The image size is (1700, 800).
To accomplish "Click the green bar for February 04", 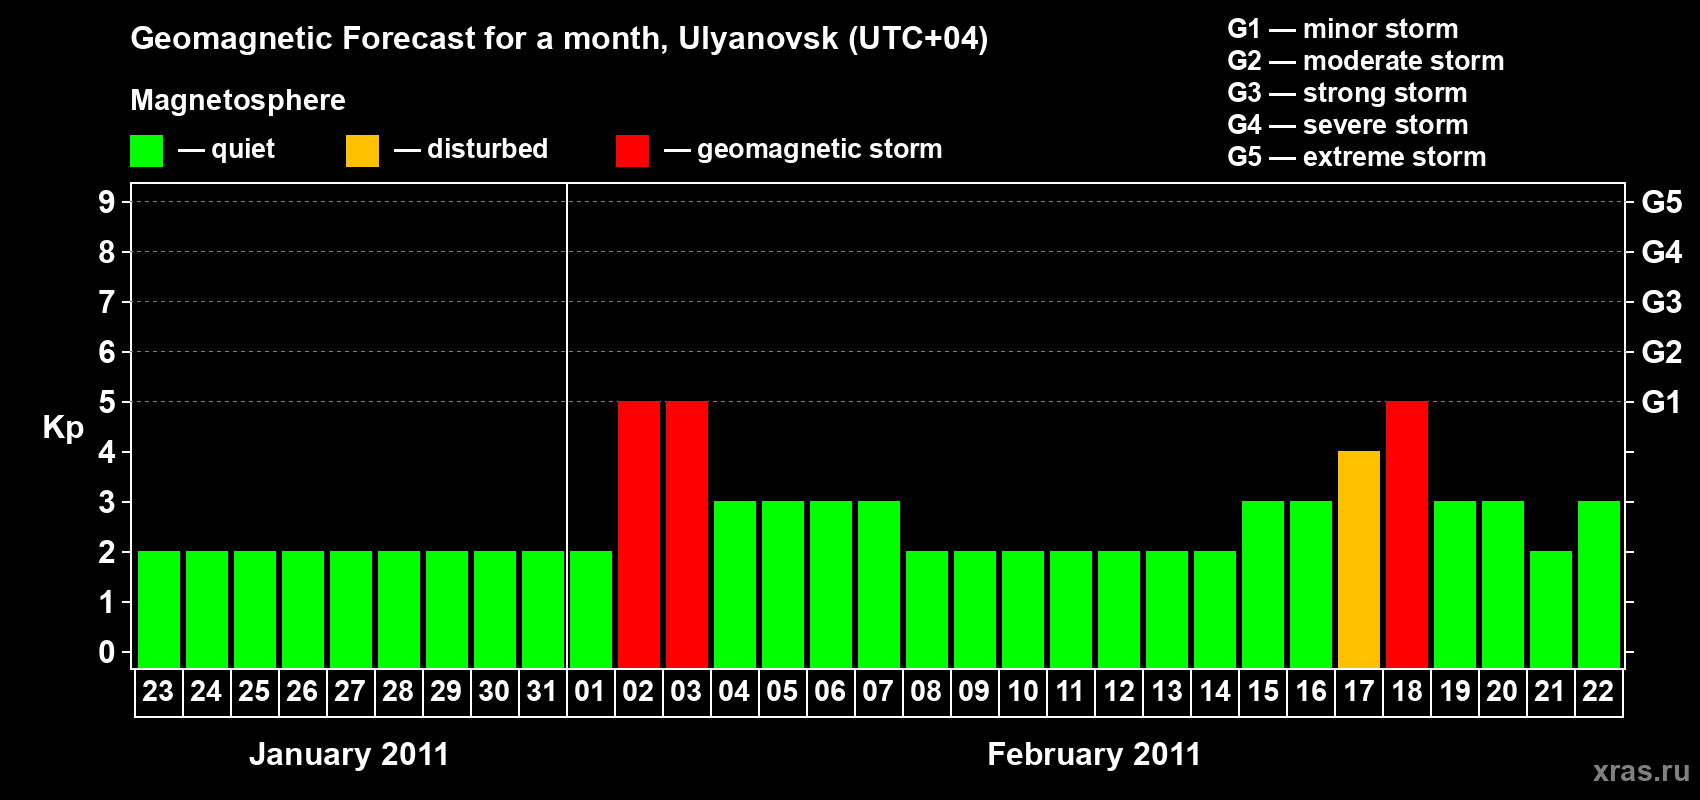I will coord(735,584).
